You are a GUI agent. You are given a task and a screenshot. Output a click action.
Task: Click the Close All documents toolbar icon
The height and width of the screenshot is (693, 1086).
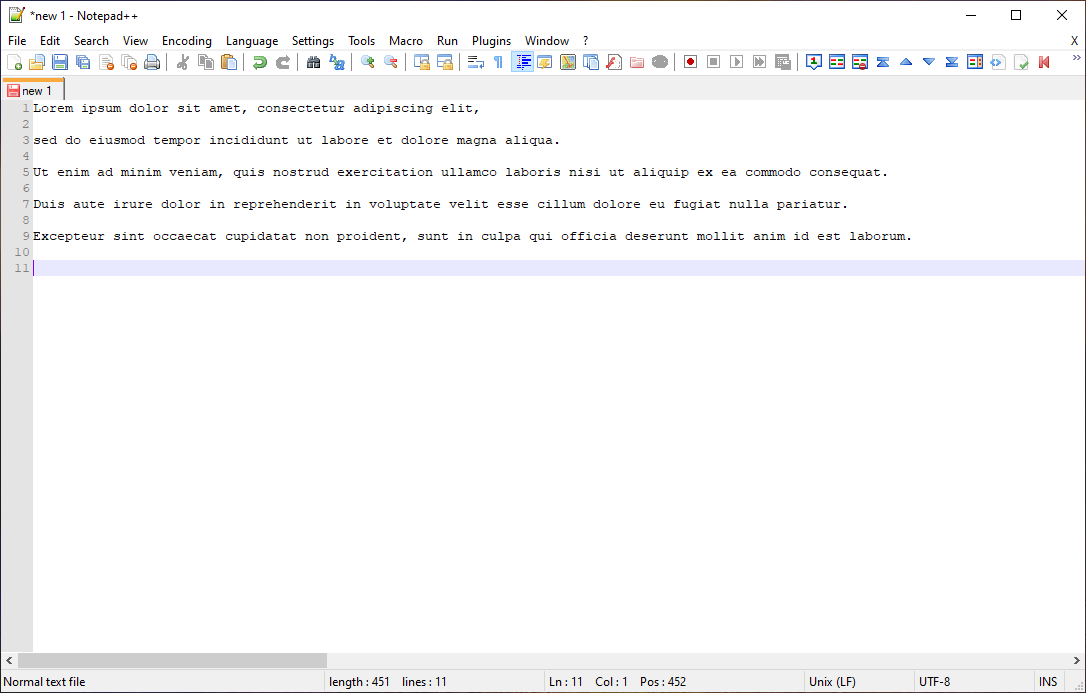point(129,62)
